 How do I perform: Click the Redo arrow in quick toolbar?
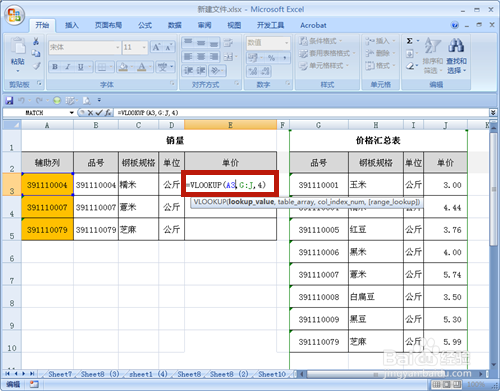point(39,100)
